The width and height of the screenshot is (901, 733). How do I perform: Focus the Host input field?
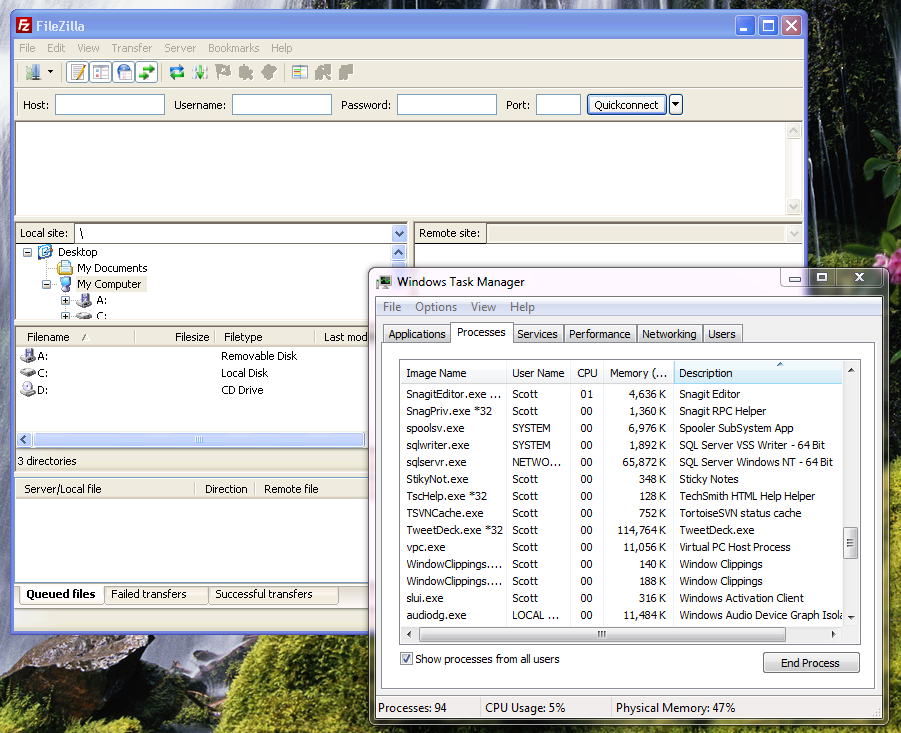(x=110, y=105)
